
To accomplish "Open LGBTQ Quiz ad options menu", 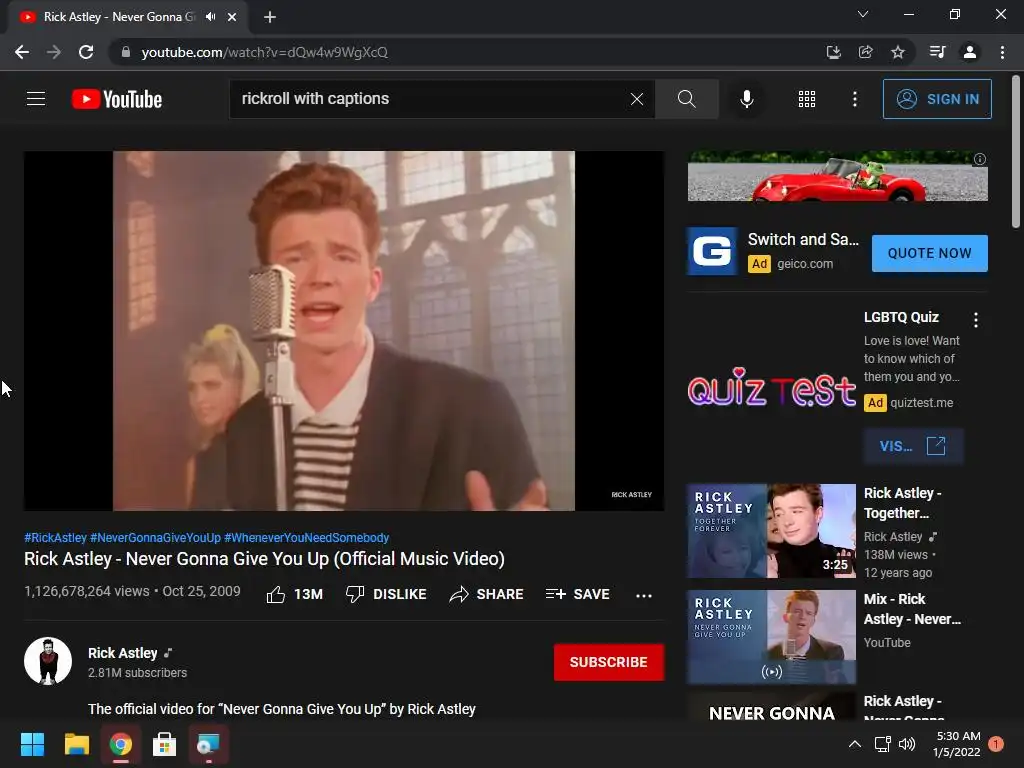I will 976,319.
